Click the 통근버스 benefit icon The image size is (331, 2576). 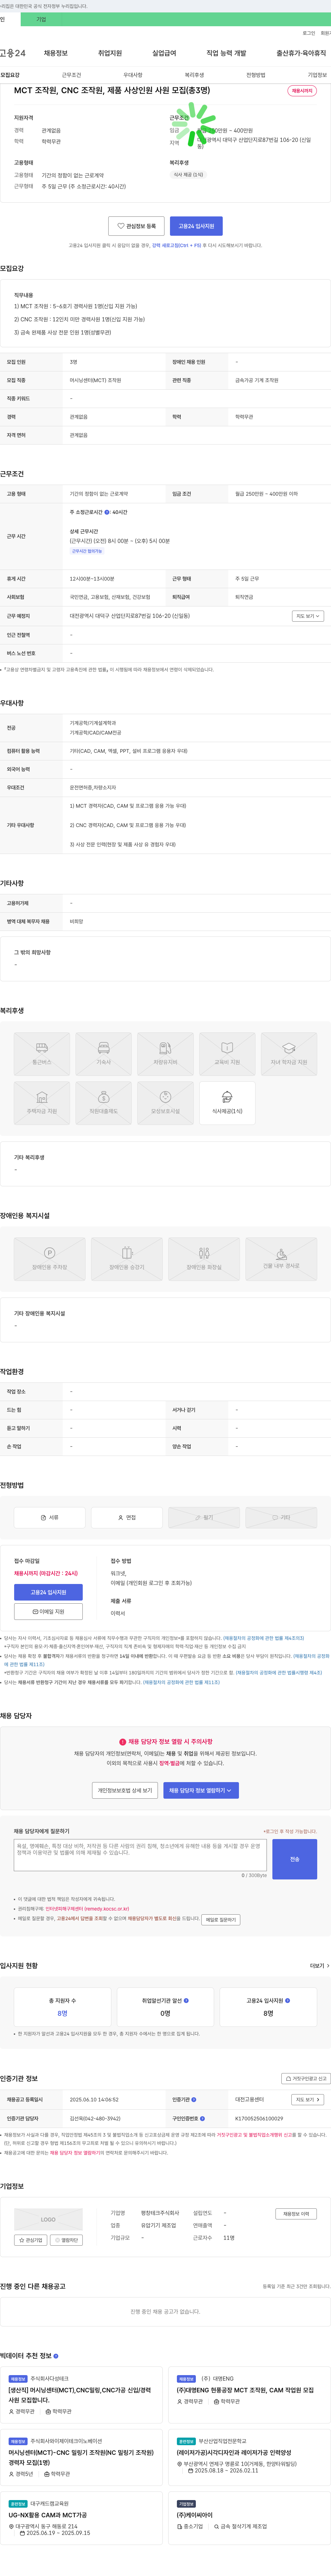tap(42, 1054)
